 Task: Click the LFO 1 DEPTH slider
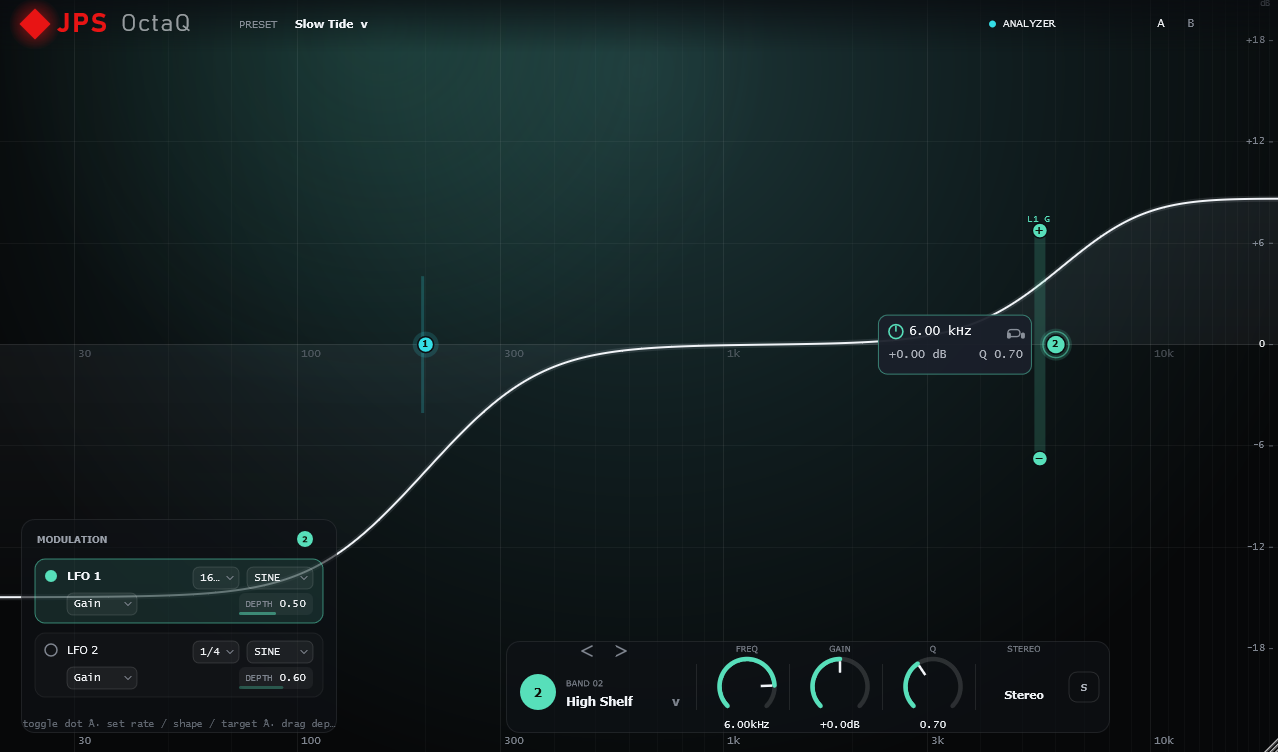tap(276, 604)
